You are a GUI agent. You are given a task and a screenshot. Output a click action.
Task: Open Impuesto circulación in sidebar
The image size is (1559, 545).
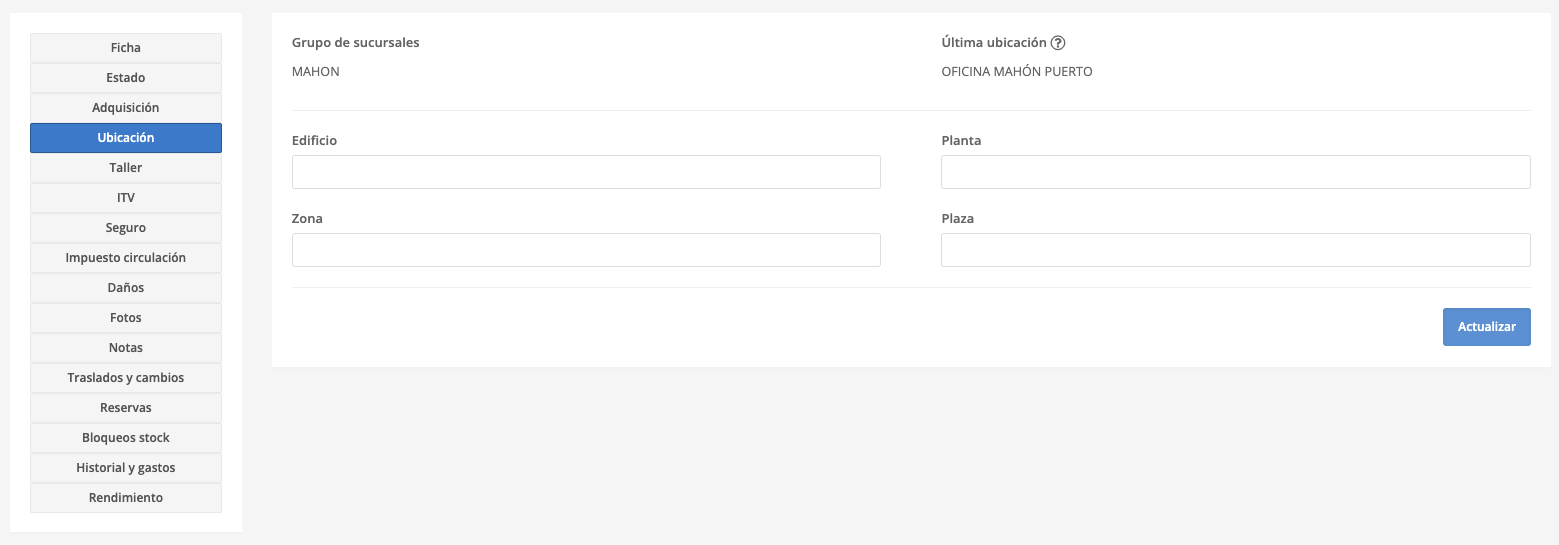pos(126,258)
